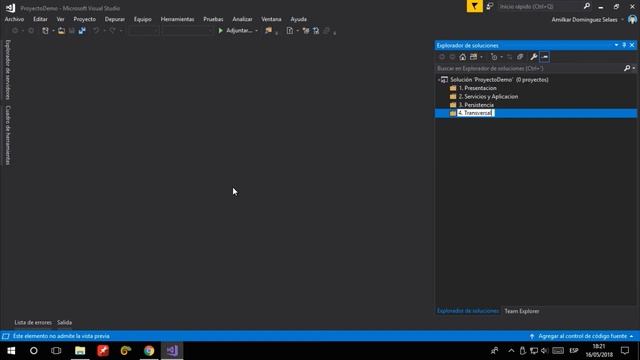Open the Proyecto menu
Image resolution: width=640 pixels, height=360 pixels.
click(x=84, y=19)
